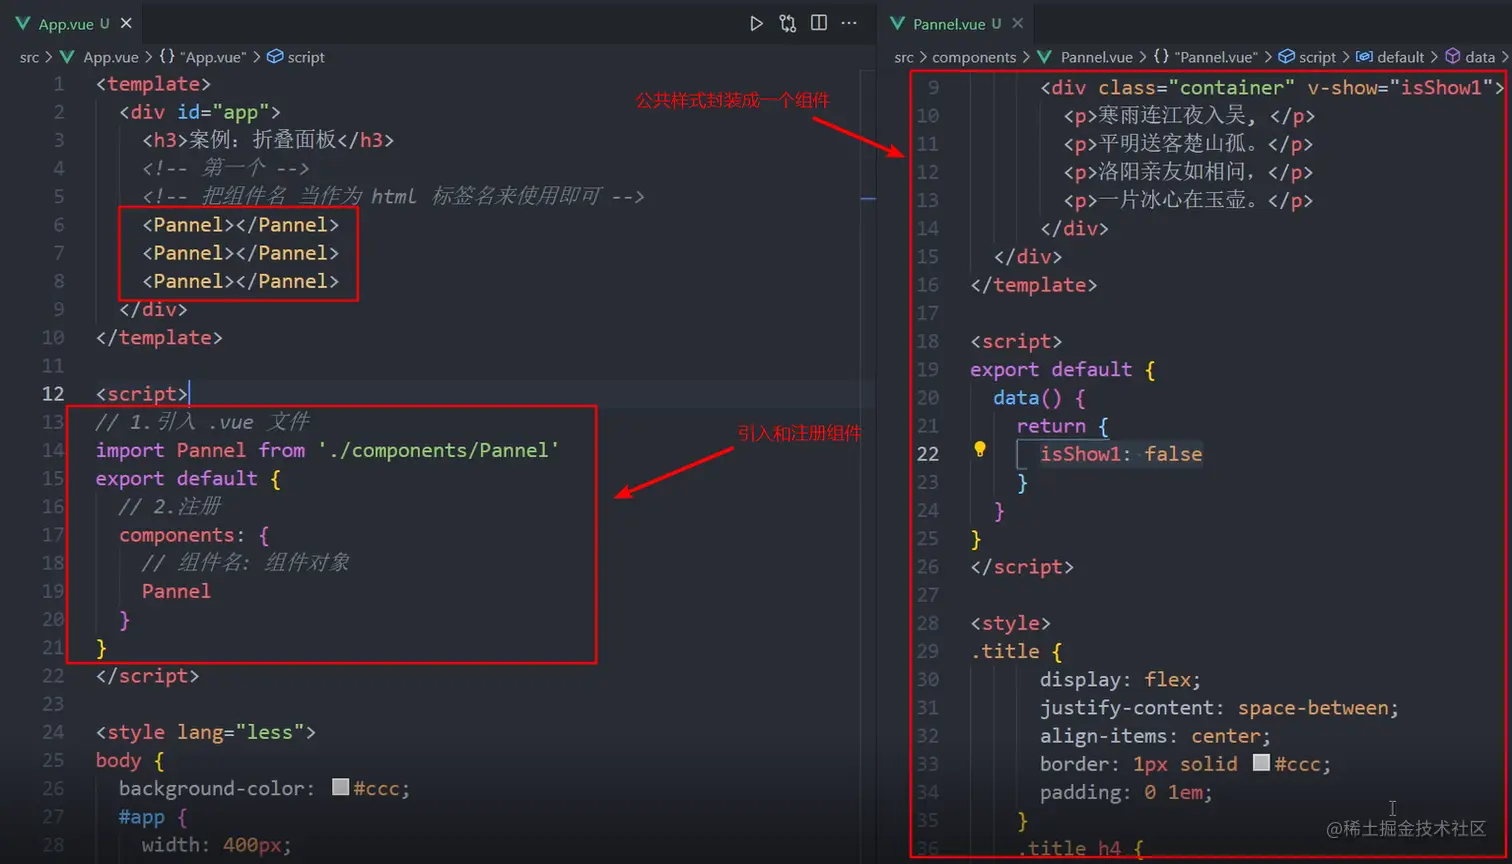Click line number 22 in Pannel.vue gutter
The width and height of the screenshot is (1512, 864).
point(928,454)
